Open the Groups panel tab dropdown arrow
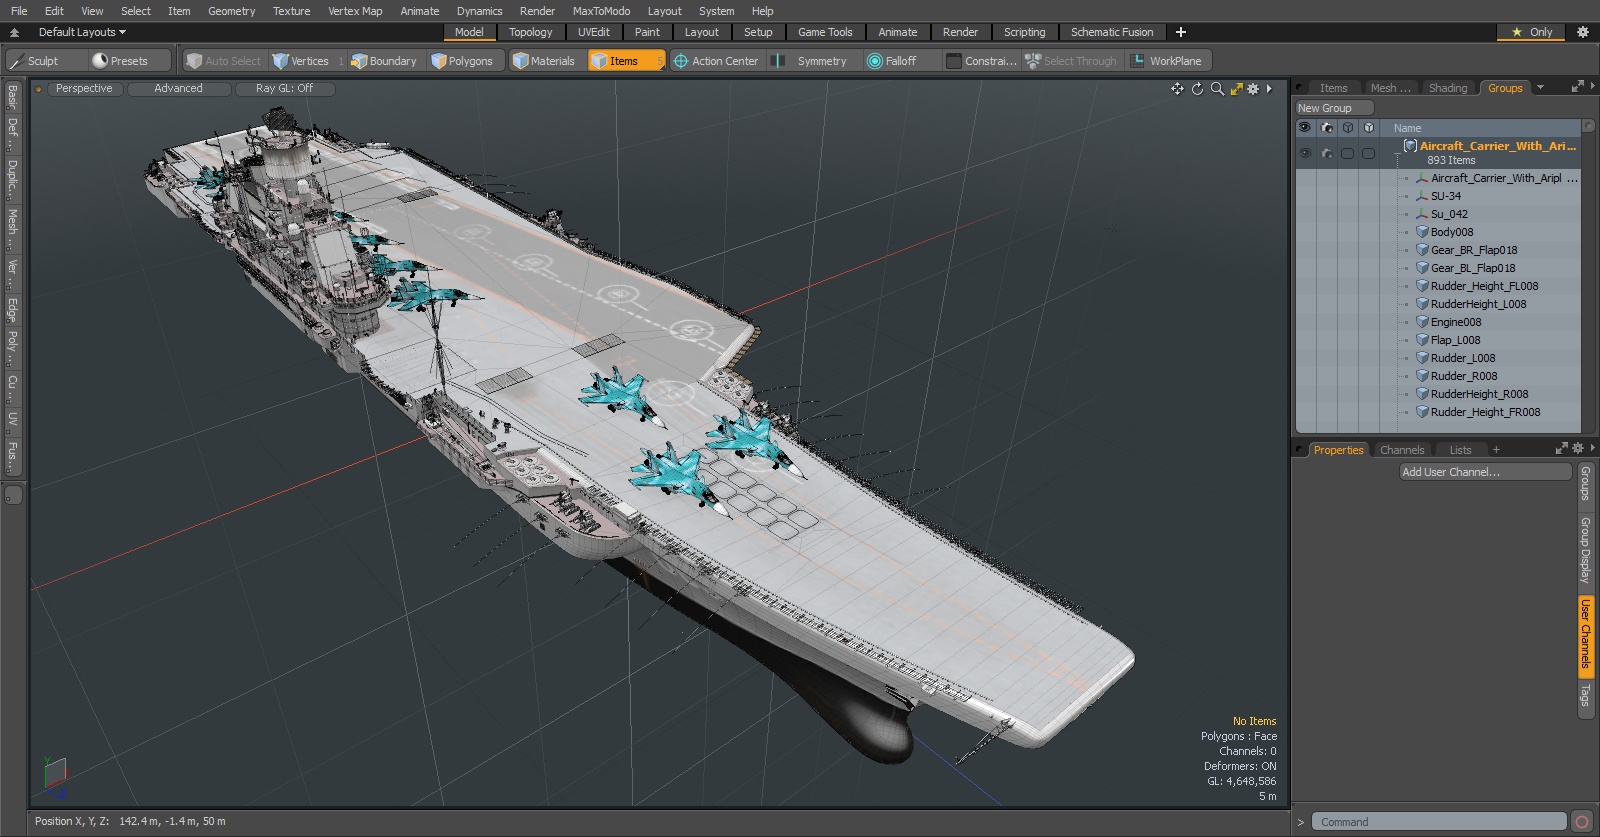This screenshot has height=837, width=1600. tap(1540, 87)
